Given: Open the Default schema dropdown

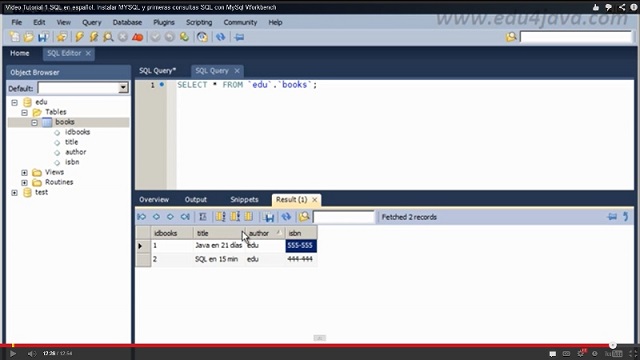Looking at the screenshot, I should (x=123, y=88).
